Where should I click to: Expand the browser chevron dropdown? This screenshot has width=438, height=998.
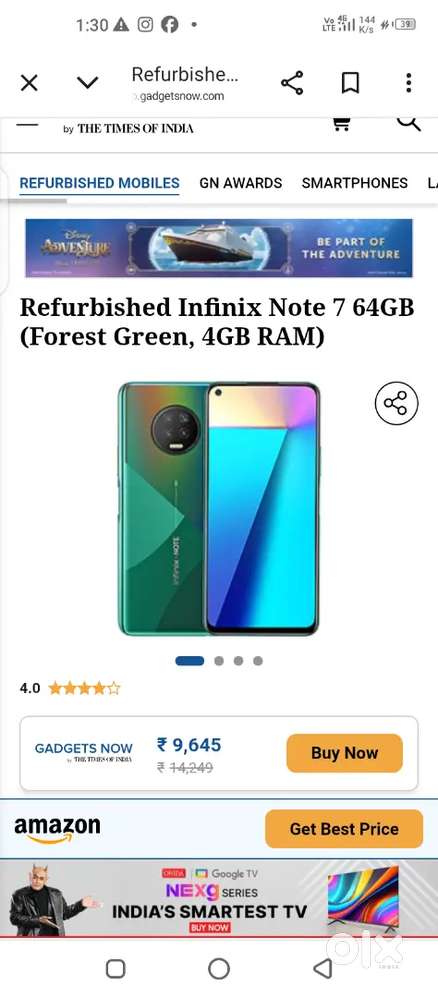tap(87, 83)
